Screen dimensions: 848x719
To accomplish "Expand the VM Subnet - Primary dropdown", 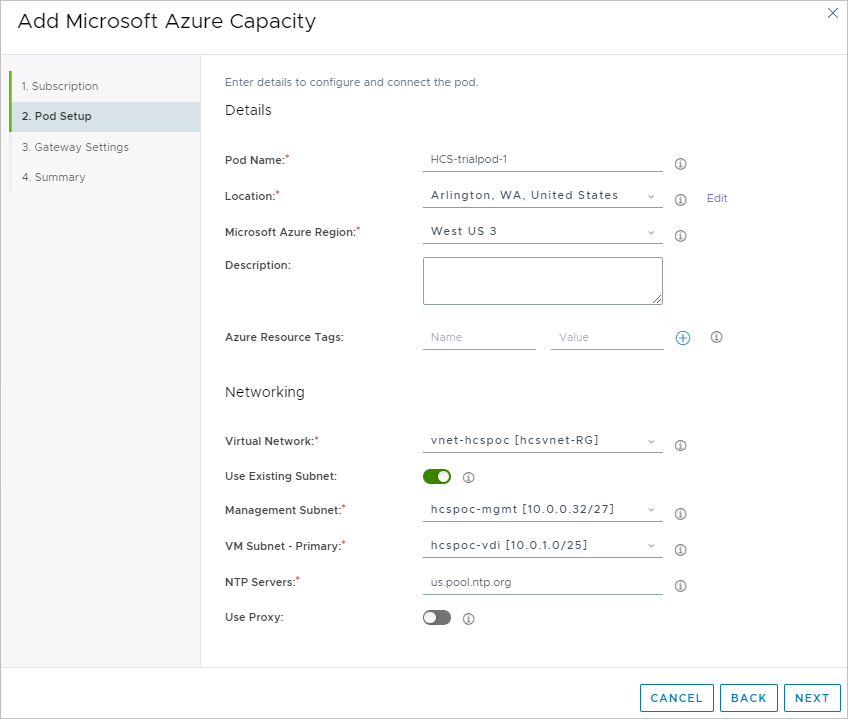I will [542, 545].
